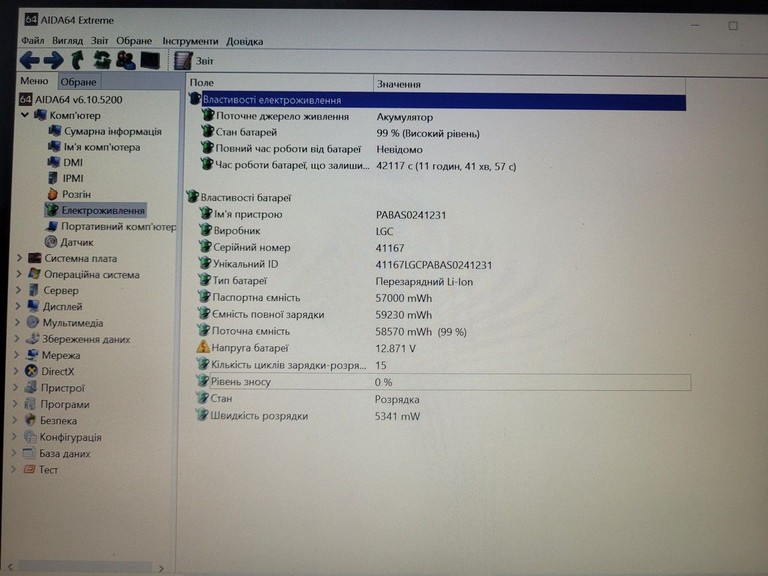Select the Властивості електроживлення header row
768x576 pixels.
coord(437,101)
